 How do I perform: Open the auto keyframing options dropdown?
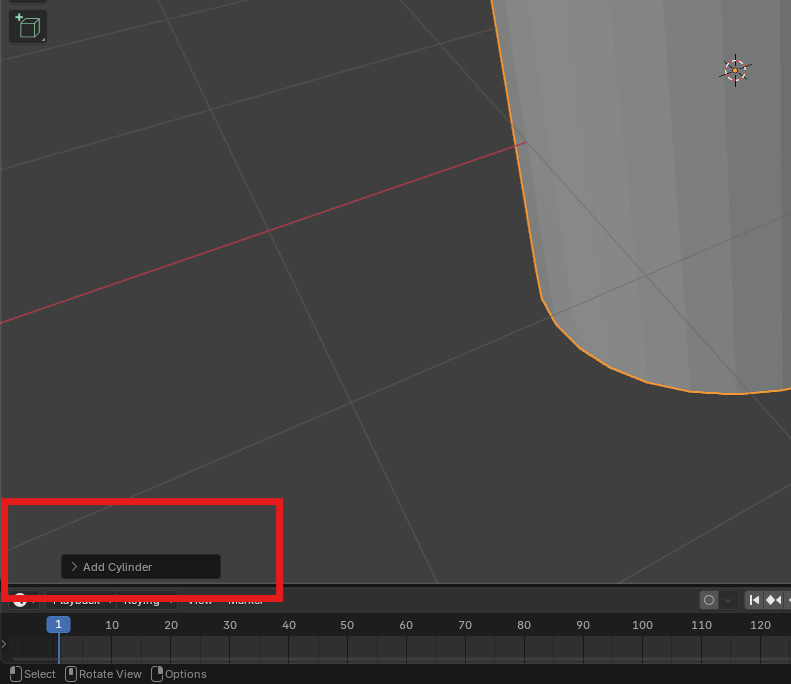click(729, 600)
